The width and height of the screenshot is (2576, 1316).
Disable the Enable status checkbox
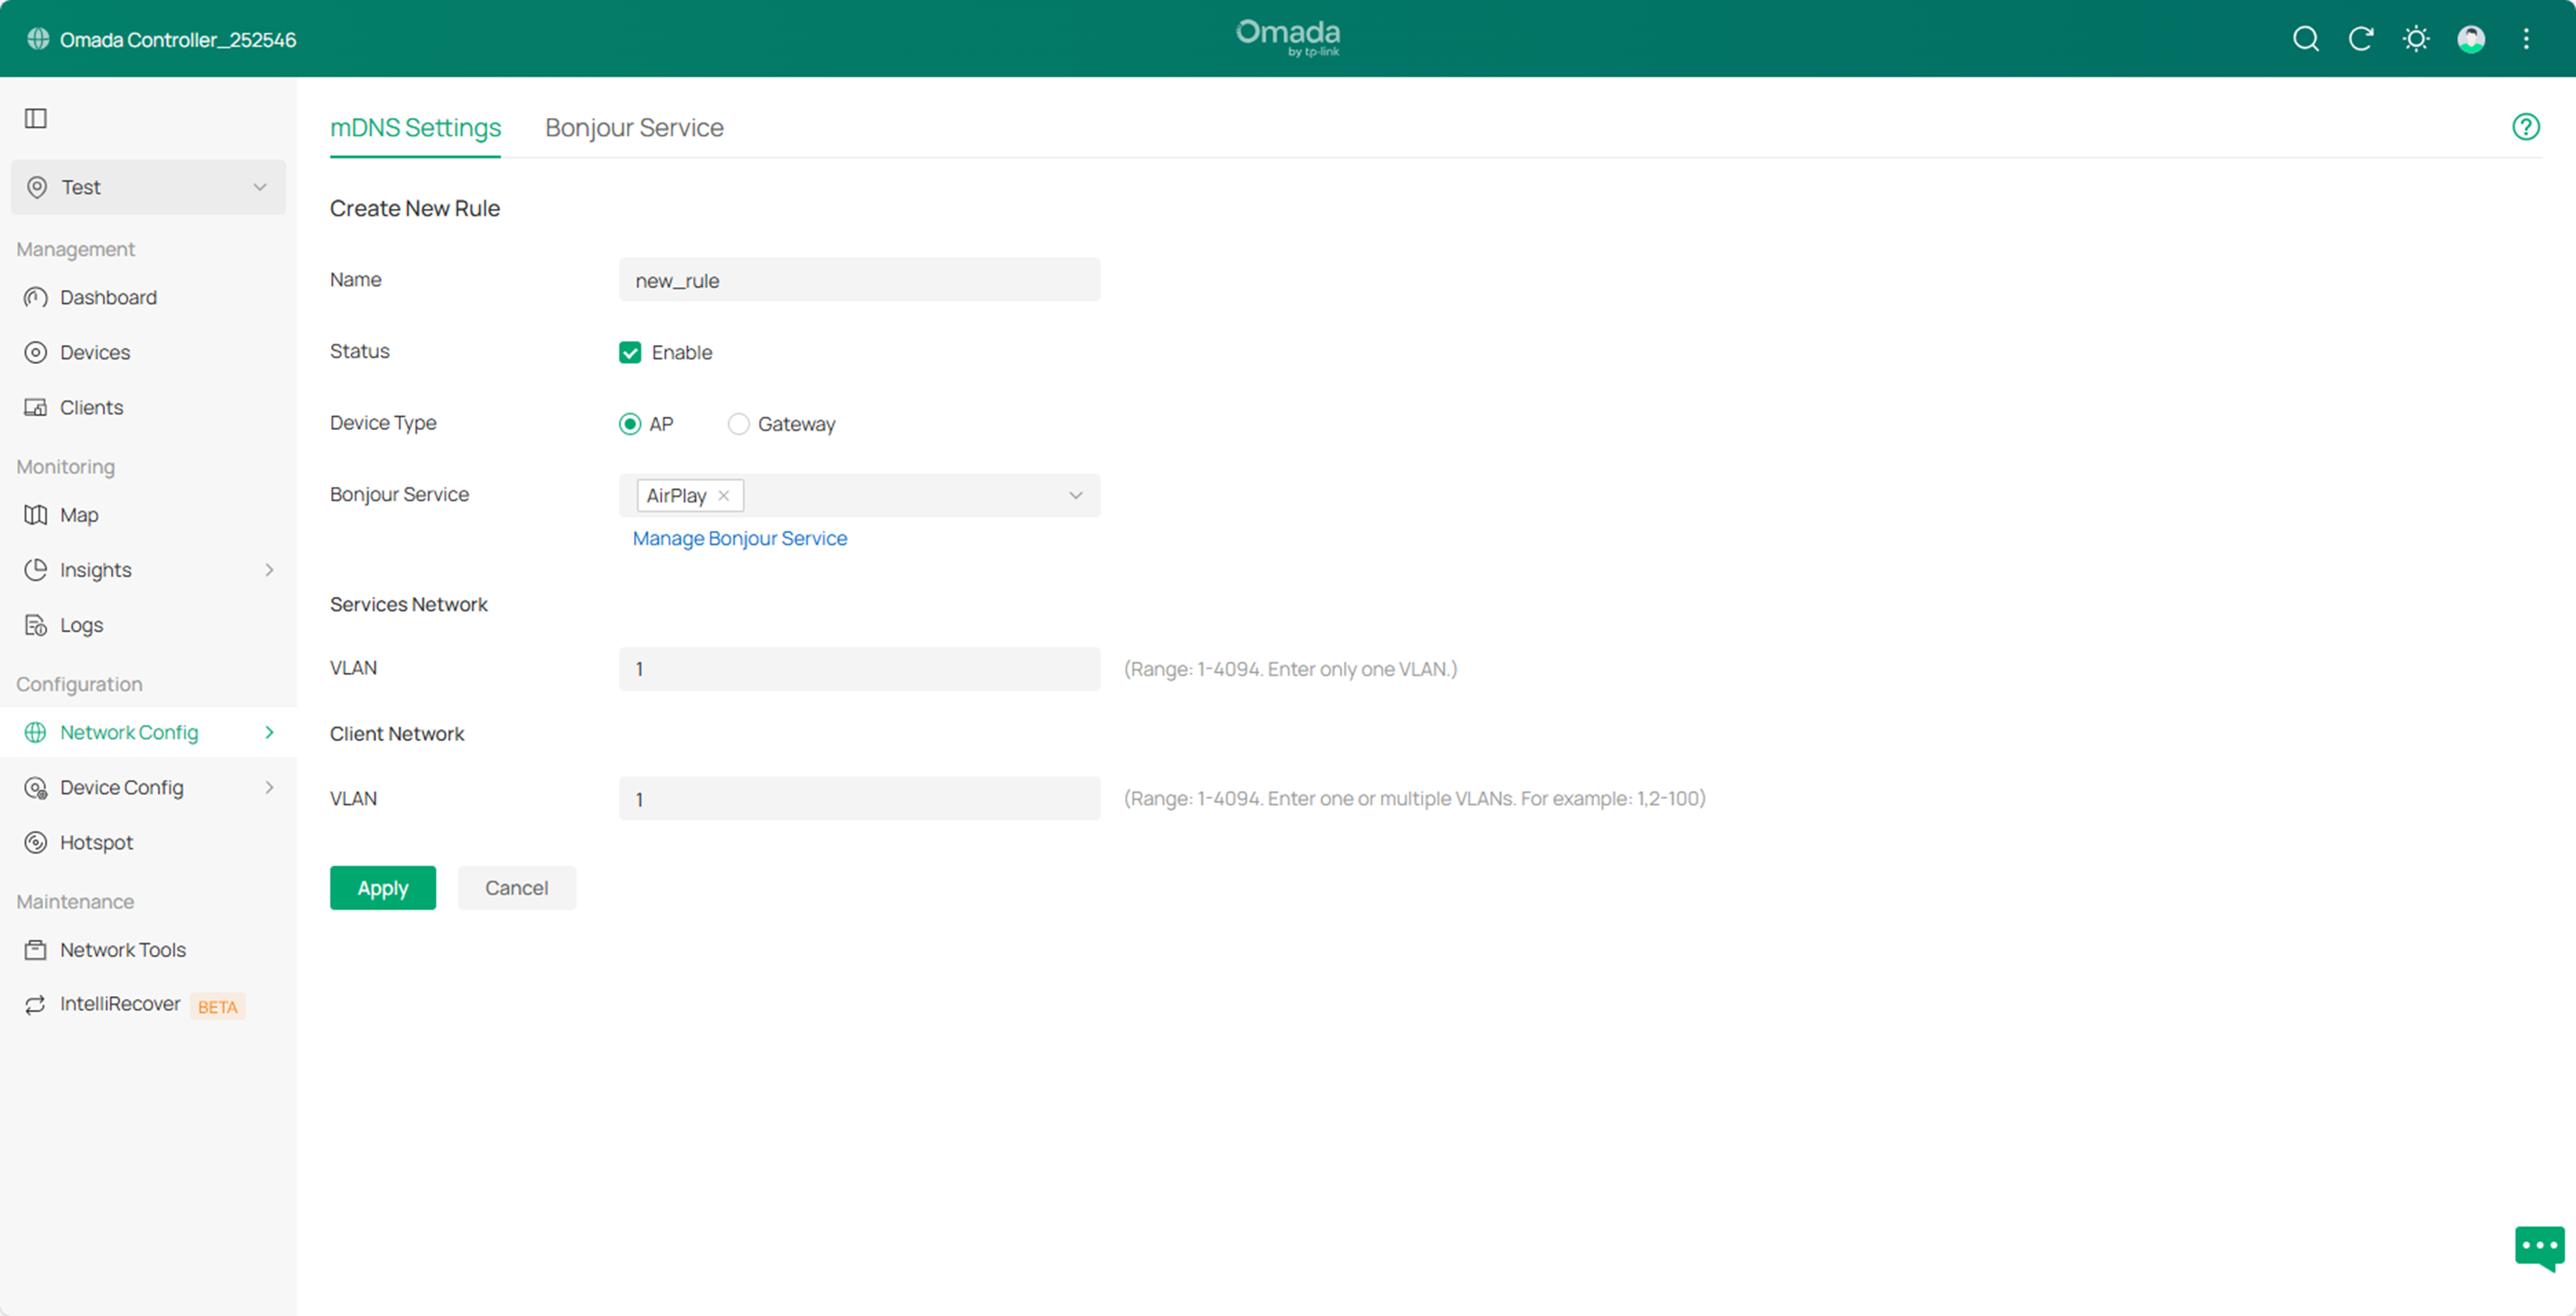[630, 352]
